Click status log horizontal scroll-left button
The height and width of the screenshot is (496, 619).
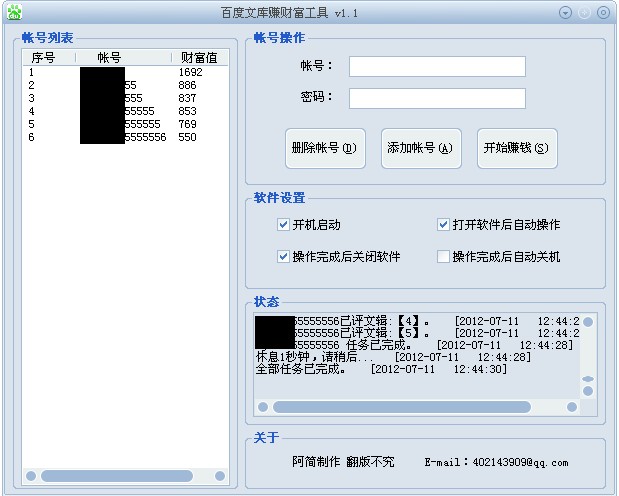(x=263, y=407)
